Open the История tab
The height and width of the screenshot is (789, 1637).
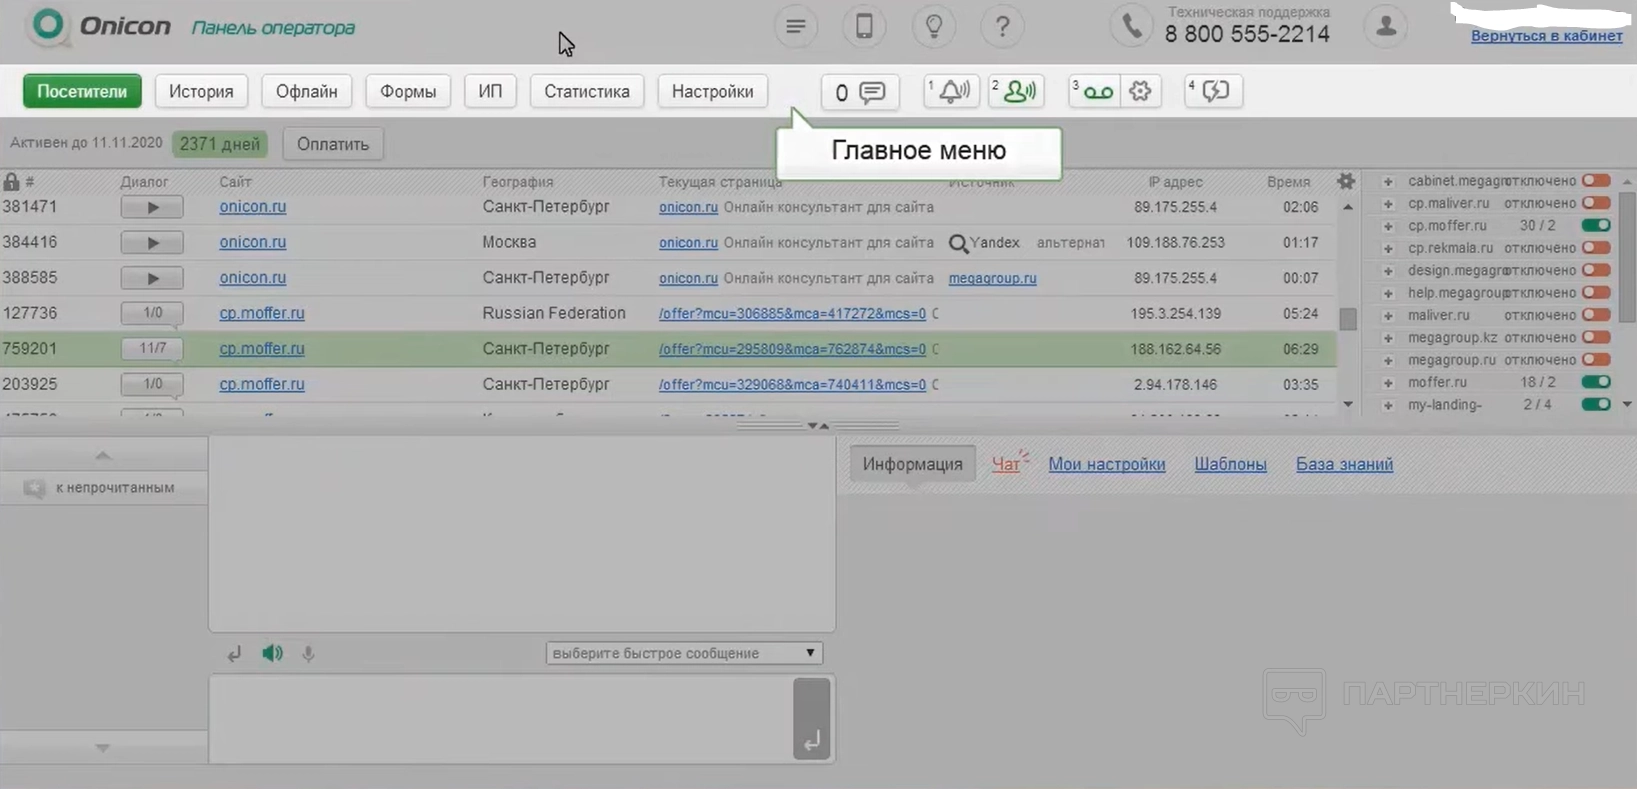pyautogui.click(x=201, y=91)
